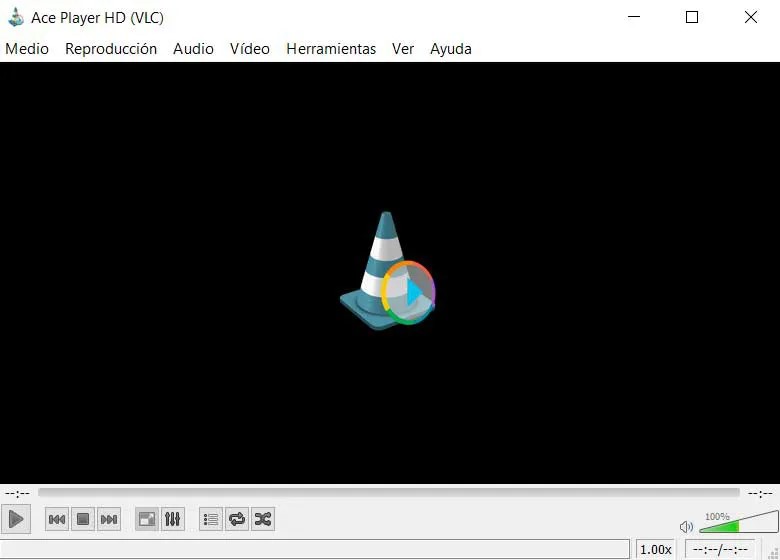Click the cone logo in the video area
This screenshot has width=780, height=560.
(x=388, y=271)
